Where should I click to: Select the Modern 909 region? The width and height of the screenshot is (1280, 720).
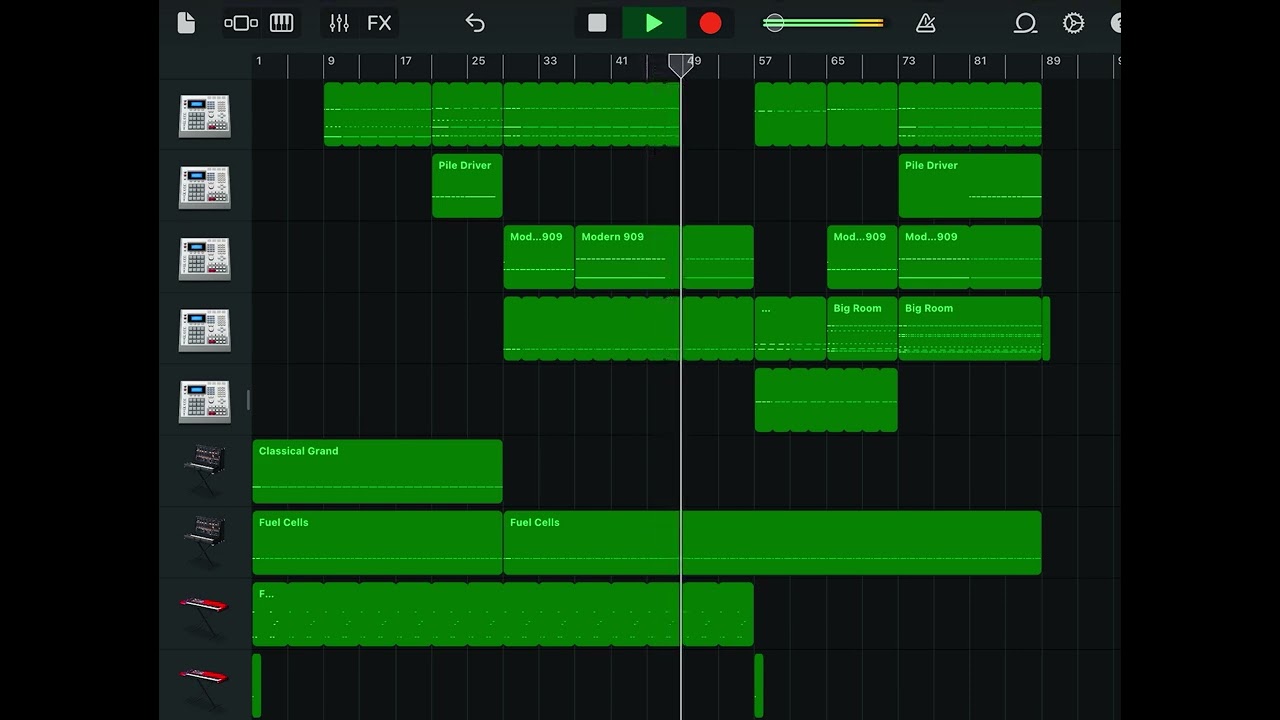(x=627, y=258)
